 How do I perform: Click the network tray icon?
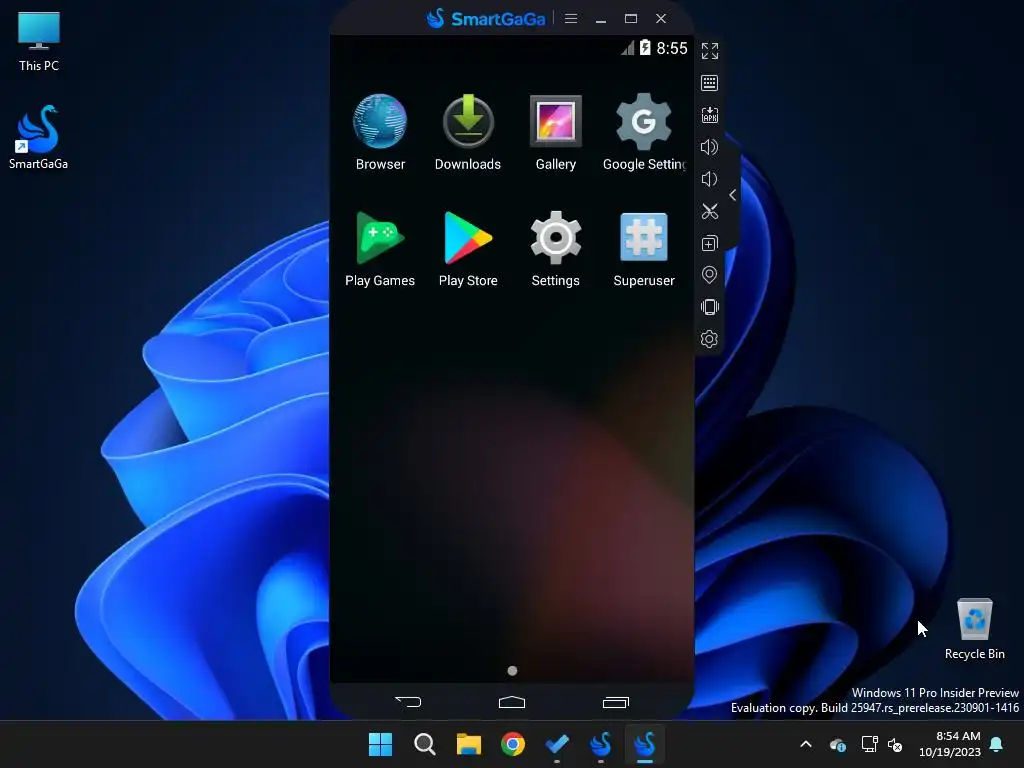coord(869,744)
